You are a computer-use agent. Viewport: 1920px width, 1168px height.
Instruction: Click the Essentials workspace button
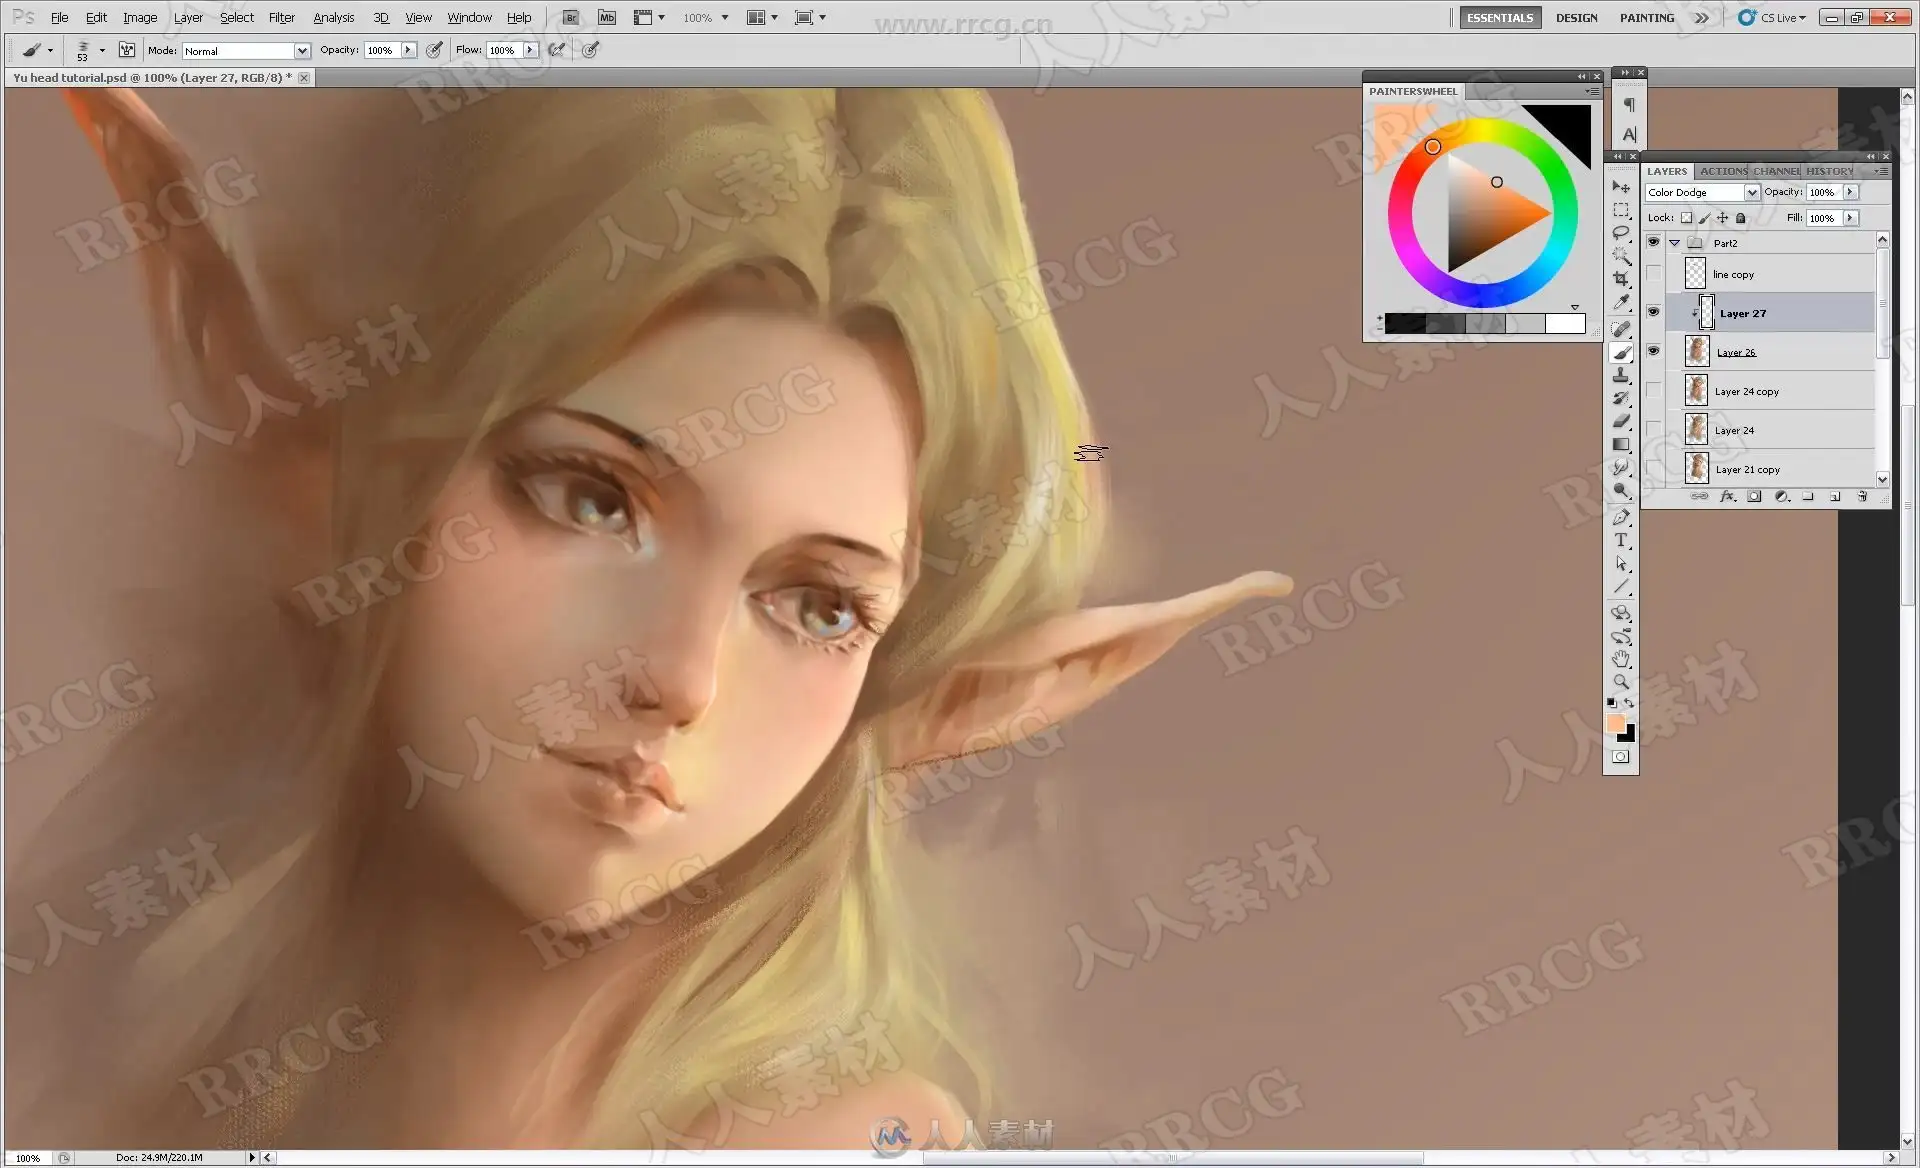(1499, 17)
